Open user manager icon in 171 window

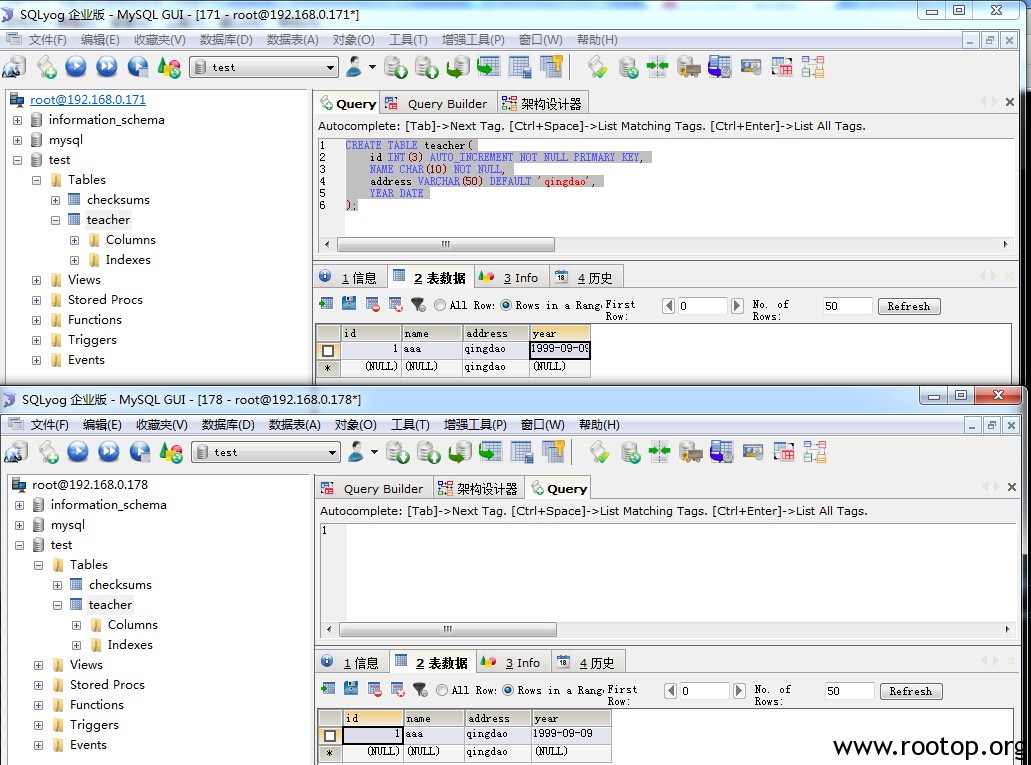point(354,66)
